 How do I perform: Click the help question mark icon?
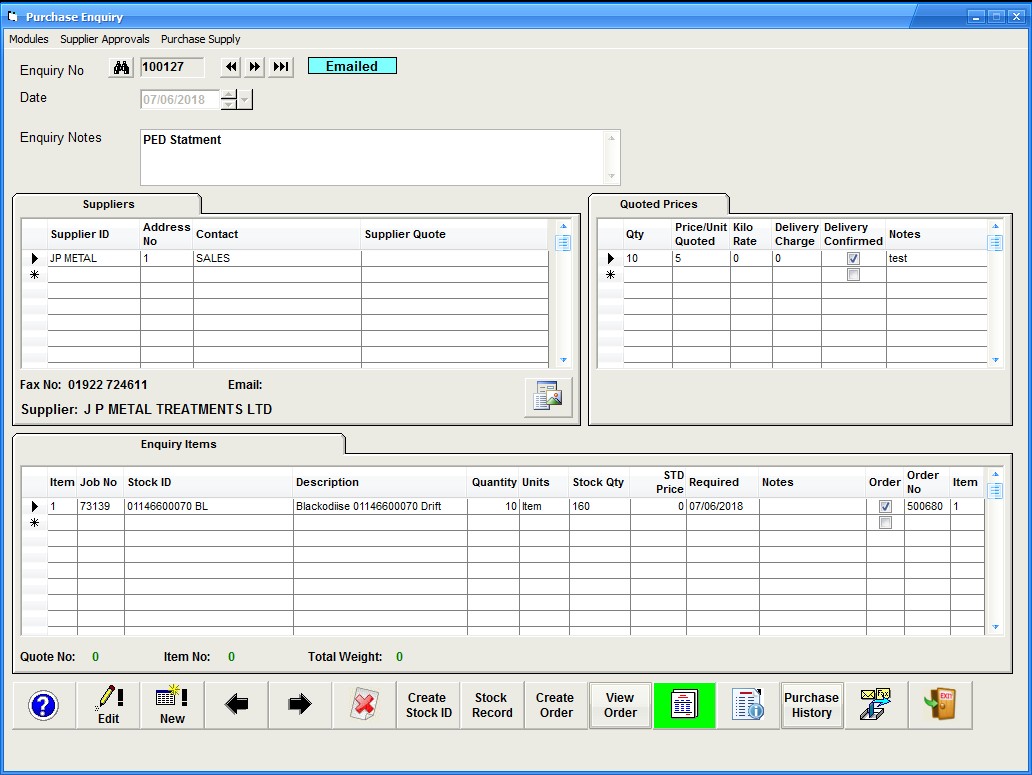44,705
